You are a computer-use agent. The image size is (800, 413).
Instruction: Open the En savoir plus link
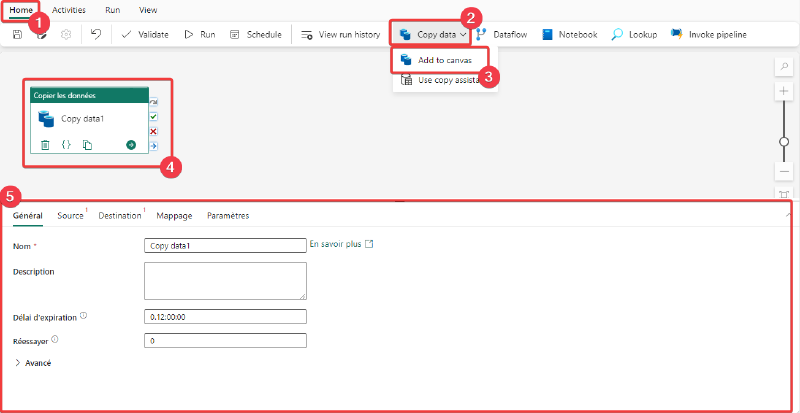tap(341, 244)
